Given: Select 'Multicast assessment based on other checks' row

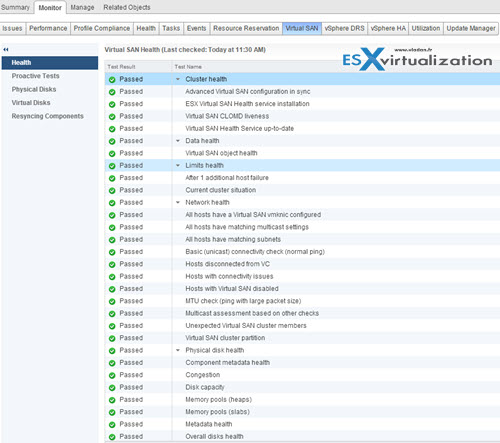Looking at the screenshot, I should point(302,314).
